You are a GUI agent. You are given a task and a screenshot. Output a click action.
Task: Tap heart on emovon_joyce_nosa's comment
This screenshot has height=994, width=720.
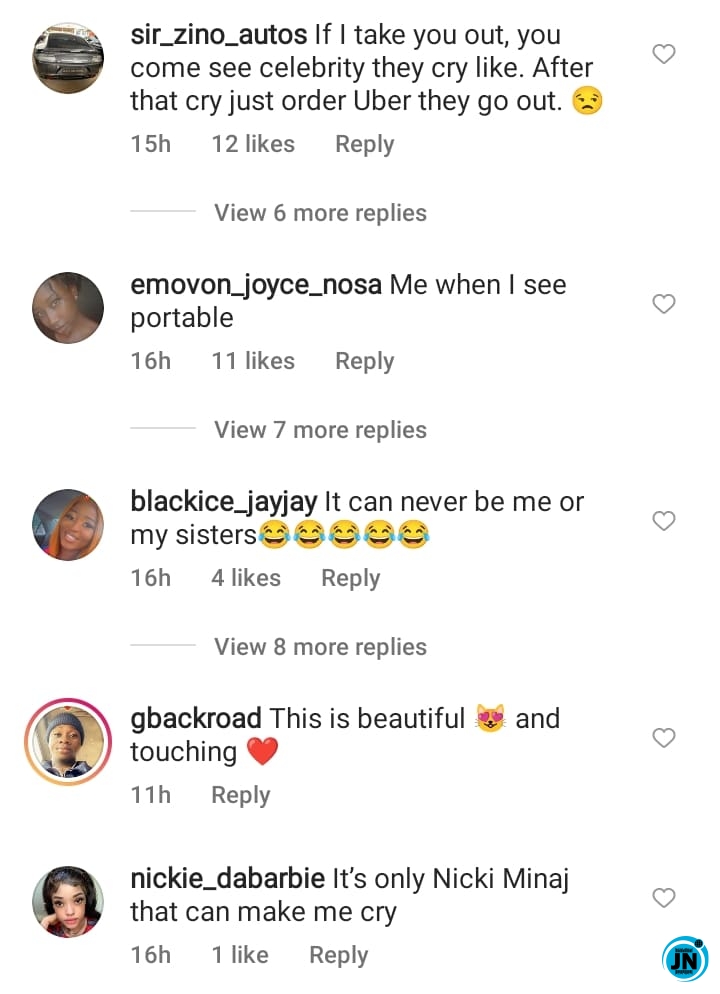[664, 304]
